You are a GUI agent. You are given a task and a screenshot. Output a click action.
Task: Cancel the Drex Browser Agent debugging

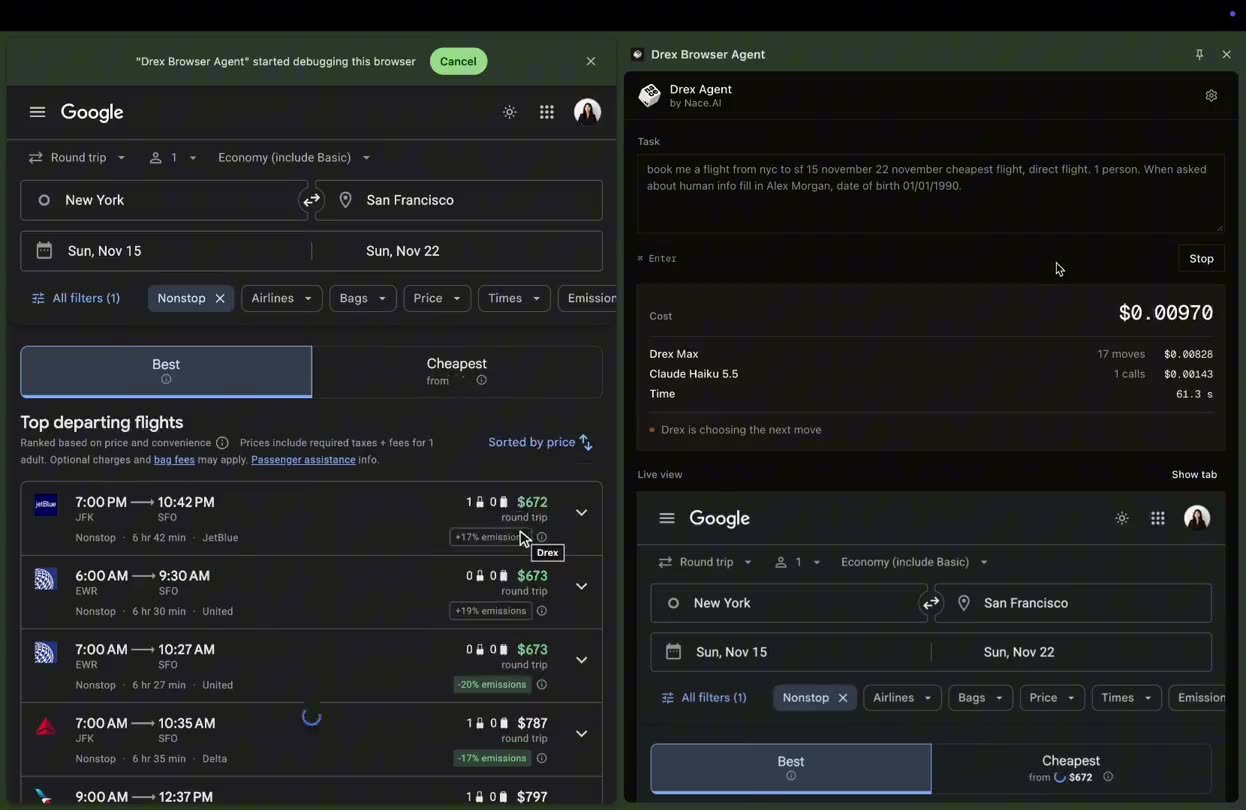tap(458, 61)
